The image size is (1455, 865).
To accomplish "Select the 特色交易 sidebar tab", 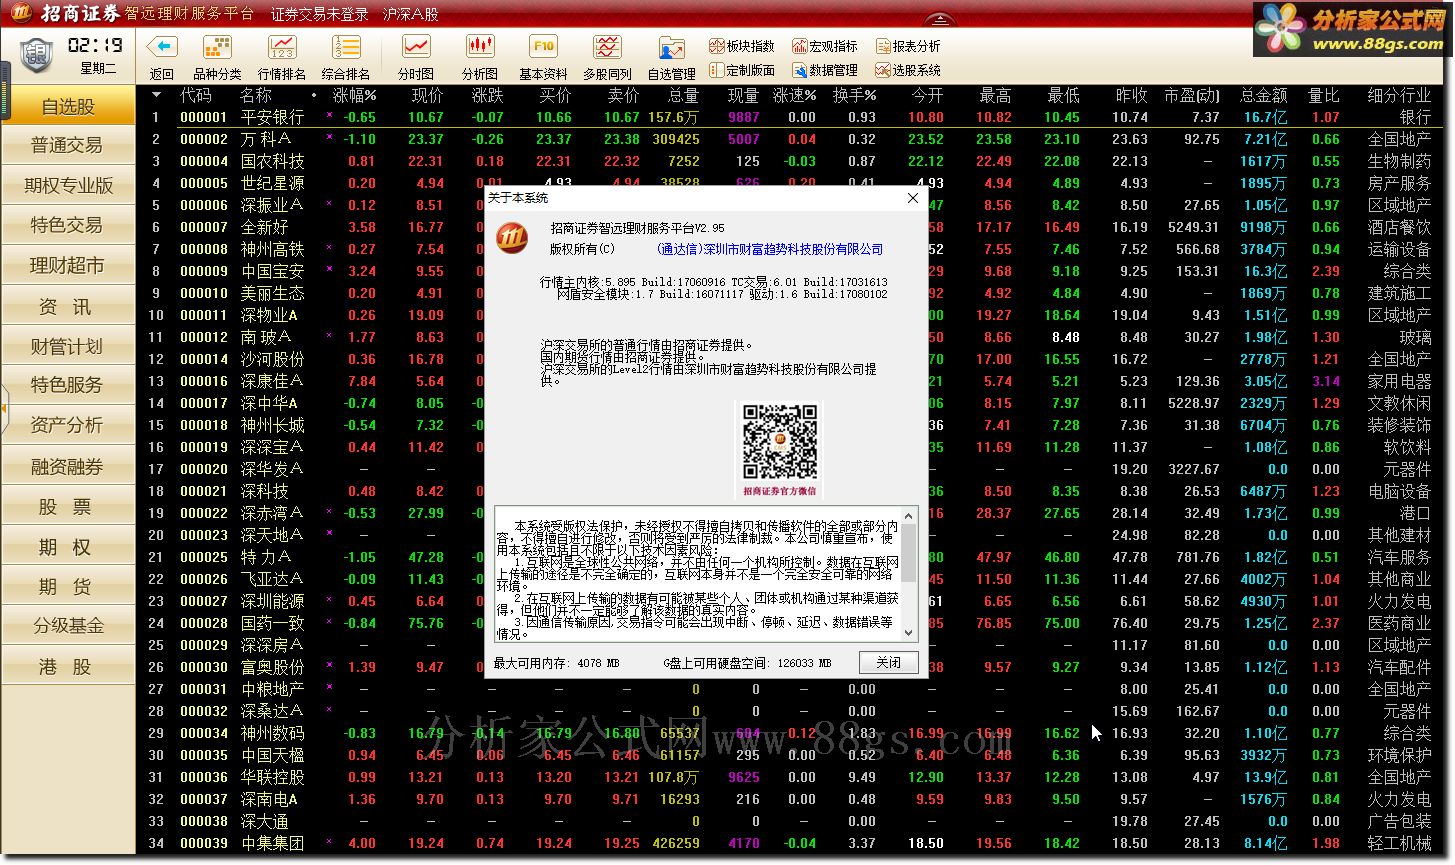I will click(x=68, y=226).
